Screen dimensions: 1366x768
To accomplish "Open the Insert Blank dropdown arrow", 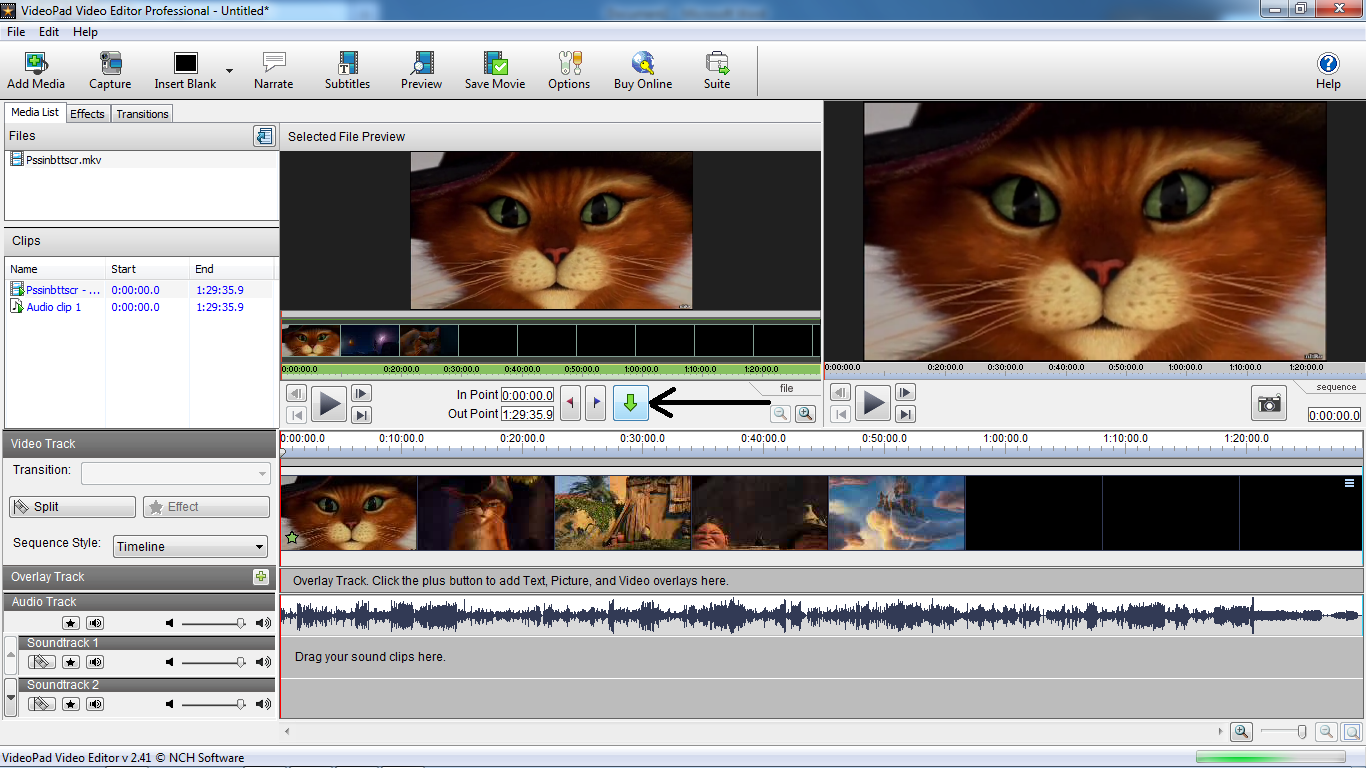I will click(229, 71).
